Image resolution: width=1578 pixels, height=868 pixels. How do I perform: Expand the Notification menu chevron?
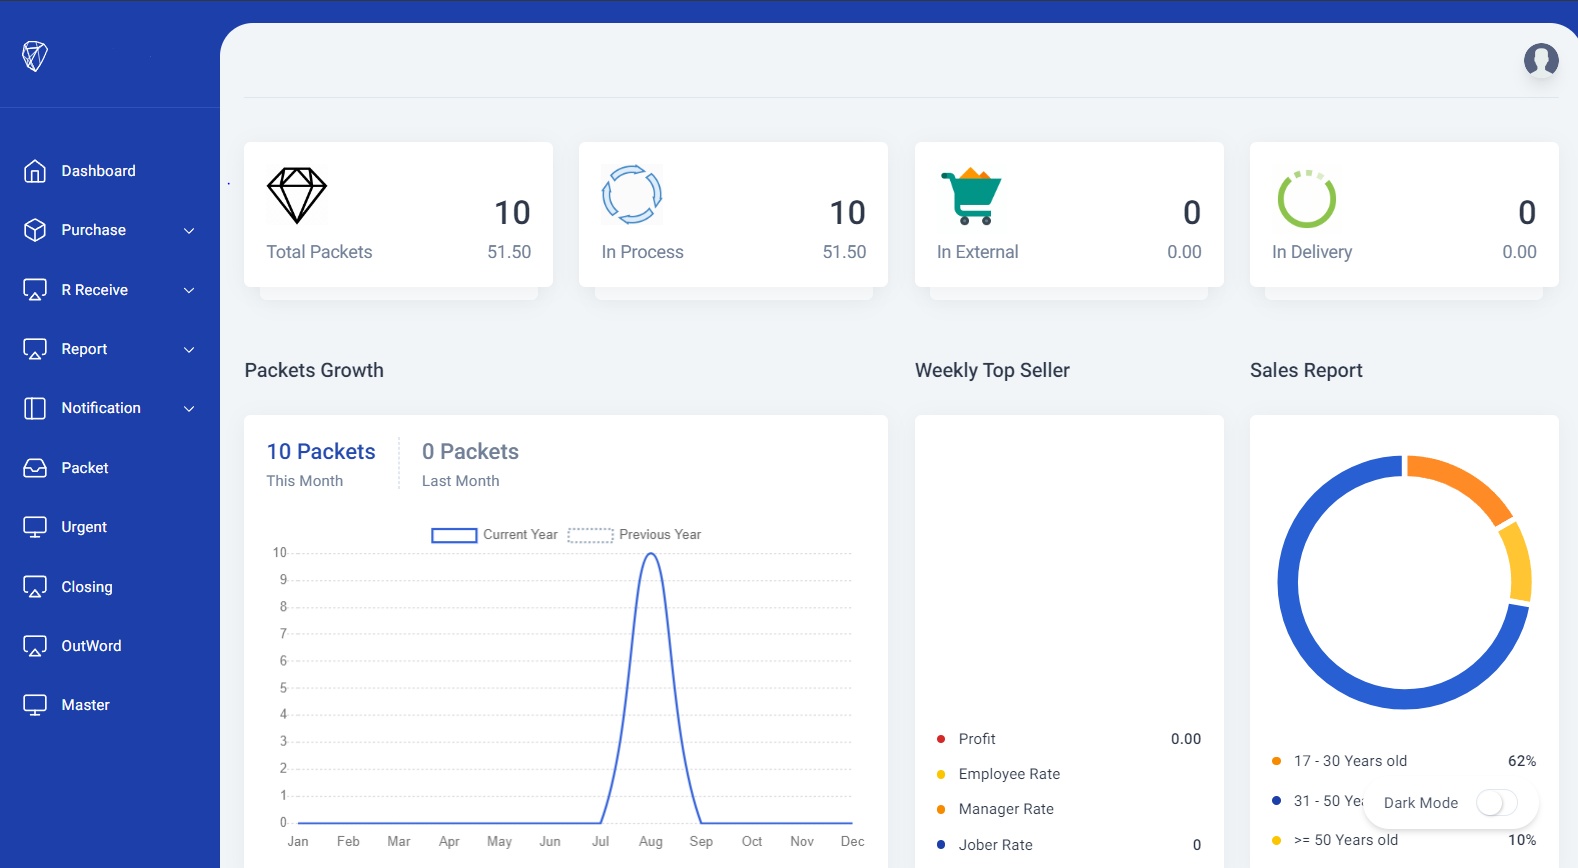pos(189,409)
